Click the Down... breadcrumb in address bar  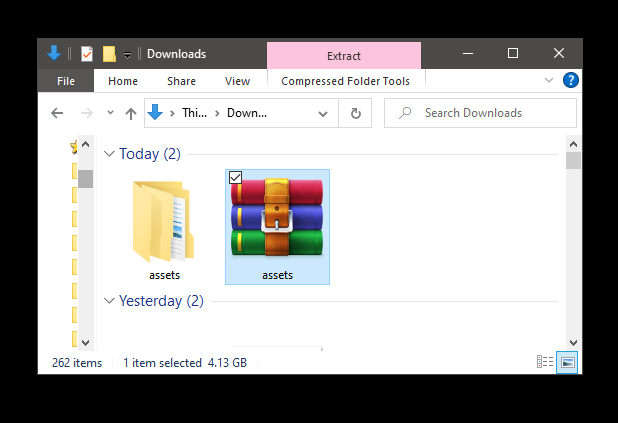coord(246,114)
